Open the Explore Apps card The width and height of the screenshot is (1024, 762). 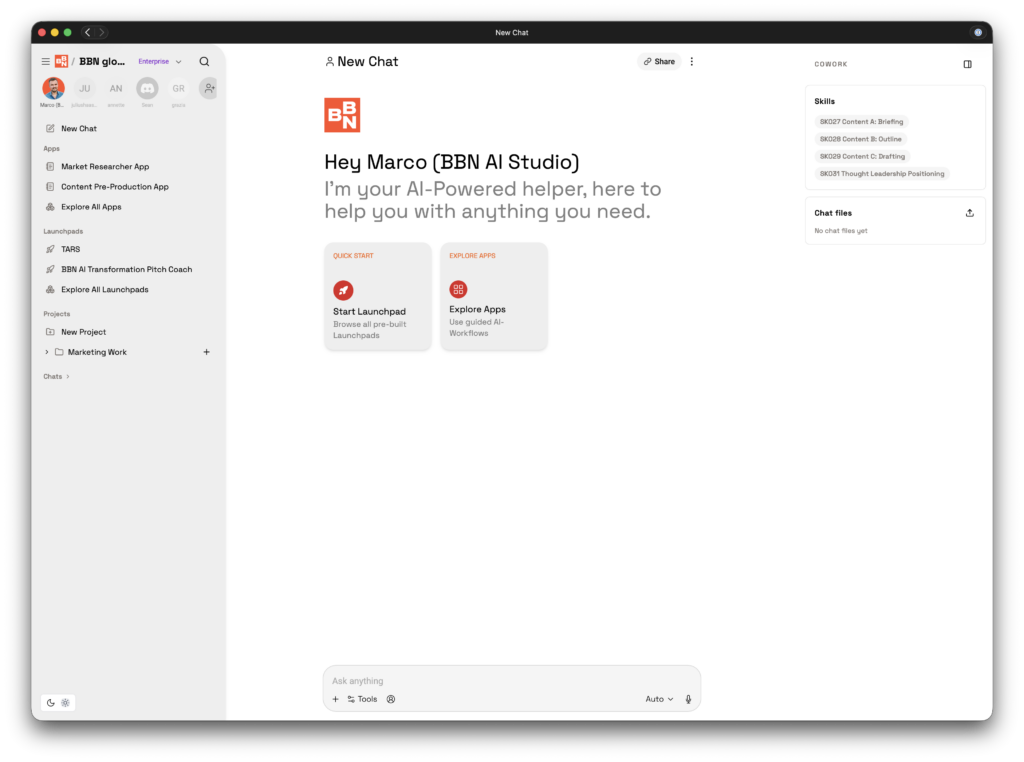click(494, 296)
